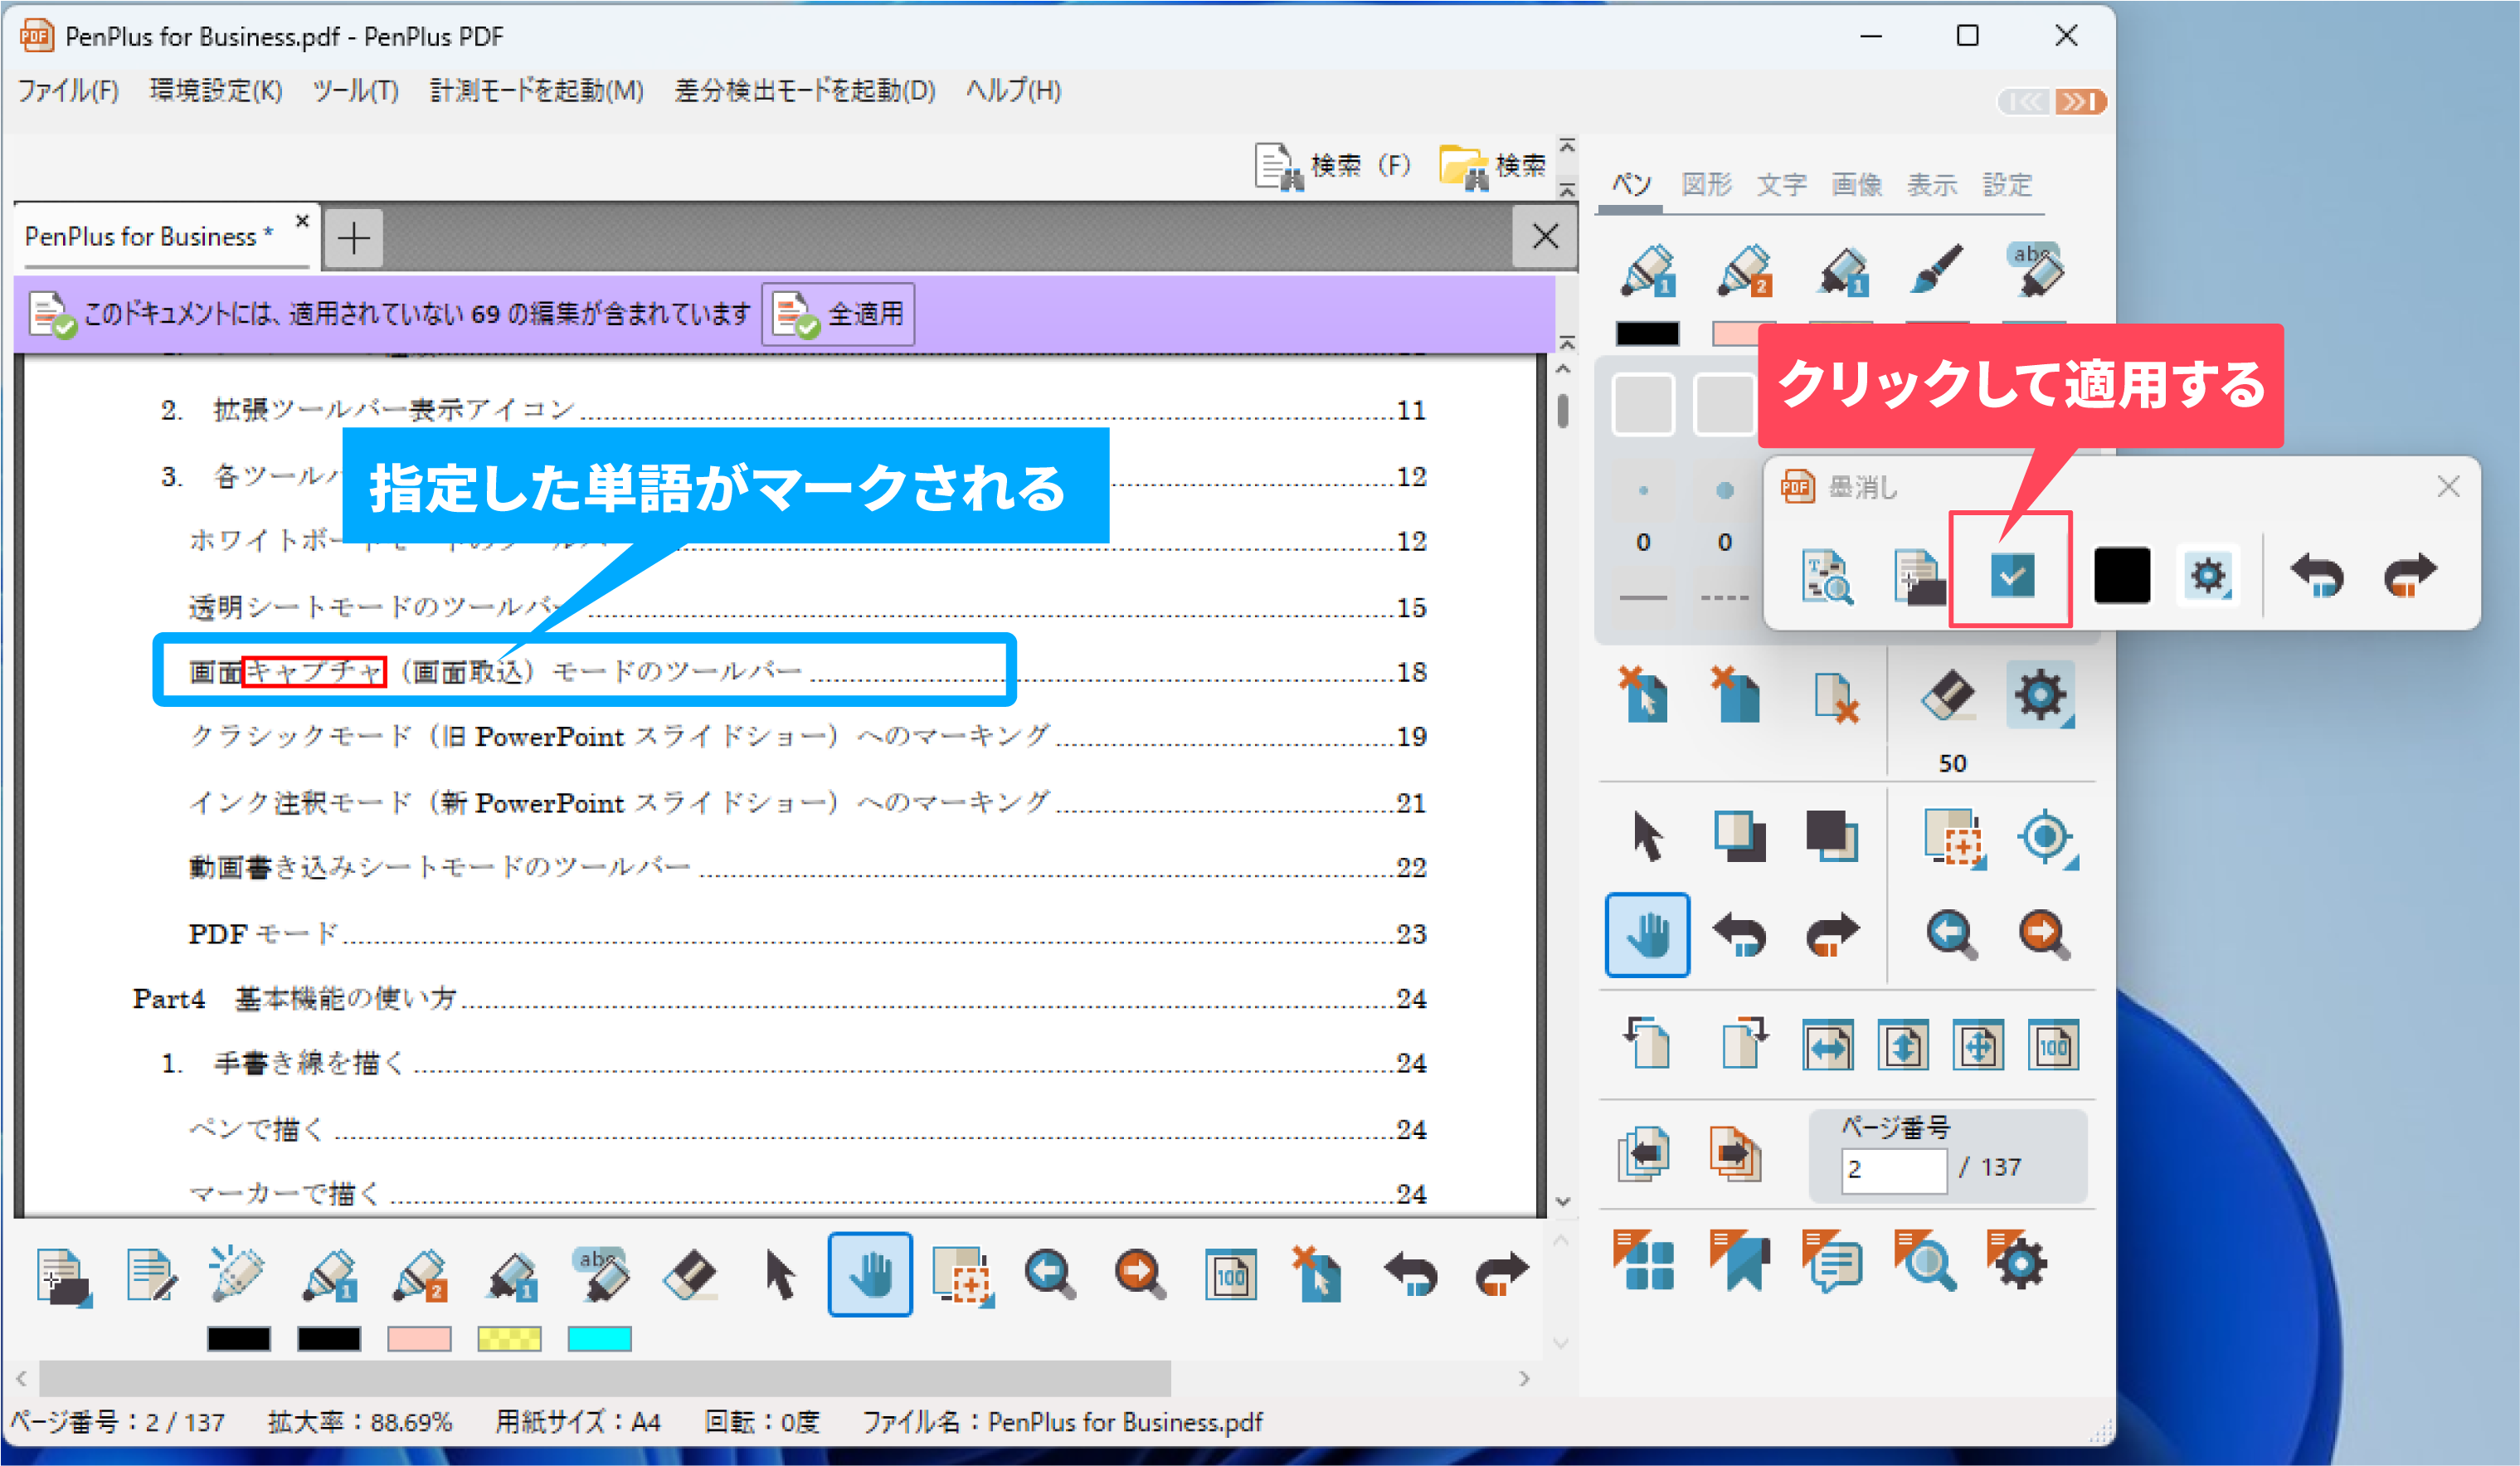Switch to the 図形 panel tab
This screenshot has width=2520, height=1466.
point(1706,184)
